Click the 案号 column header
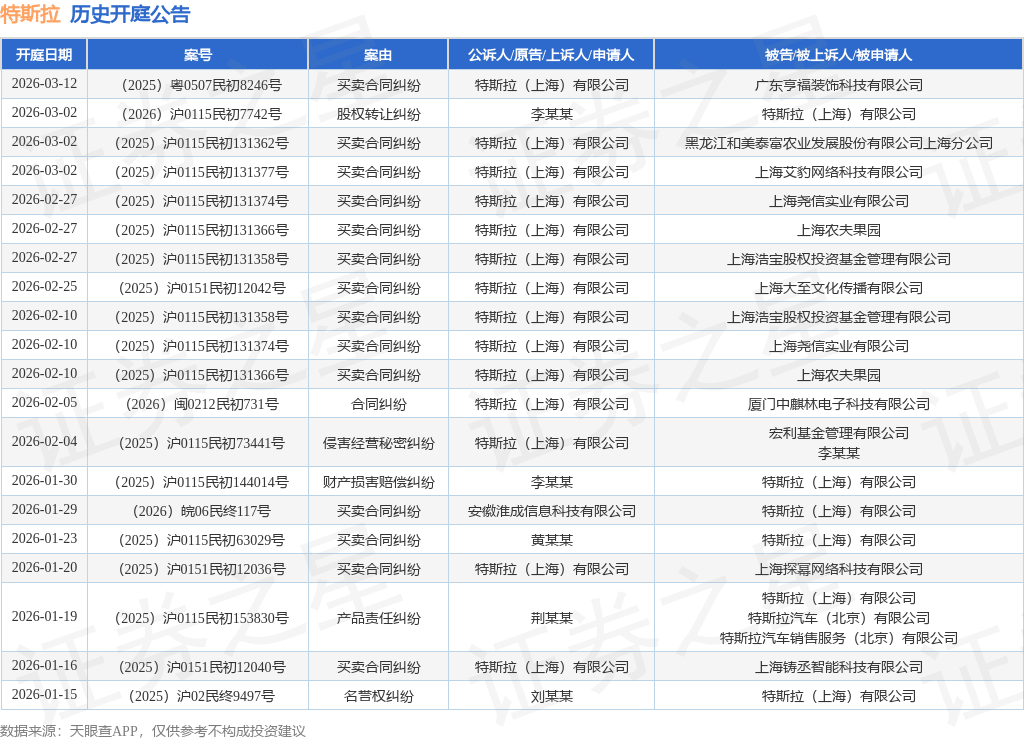 click(197, 55)
